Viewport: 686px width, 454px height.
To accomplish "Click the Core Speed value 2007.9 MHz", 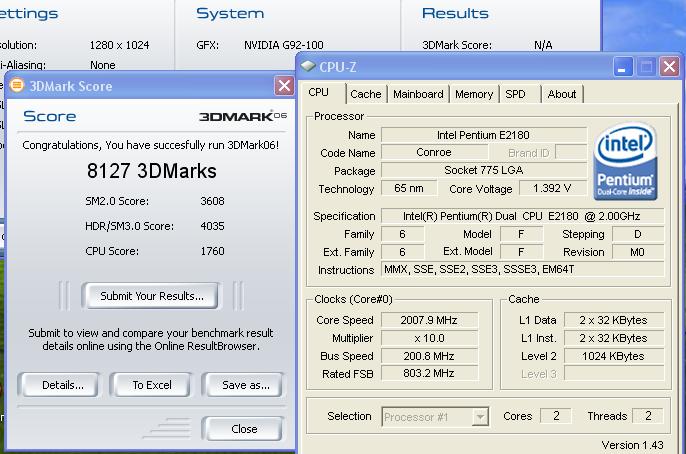I will pyautogui.click(x=429, y=320).
